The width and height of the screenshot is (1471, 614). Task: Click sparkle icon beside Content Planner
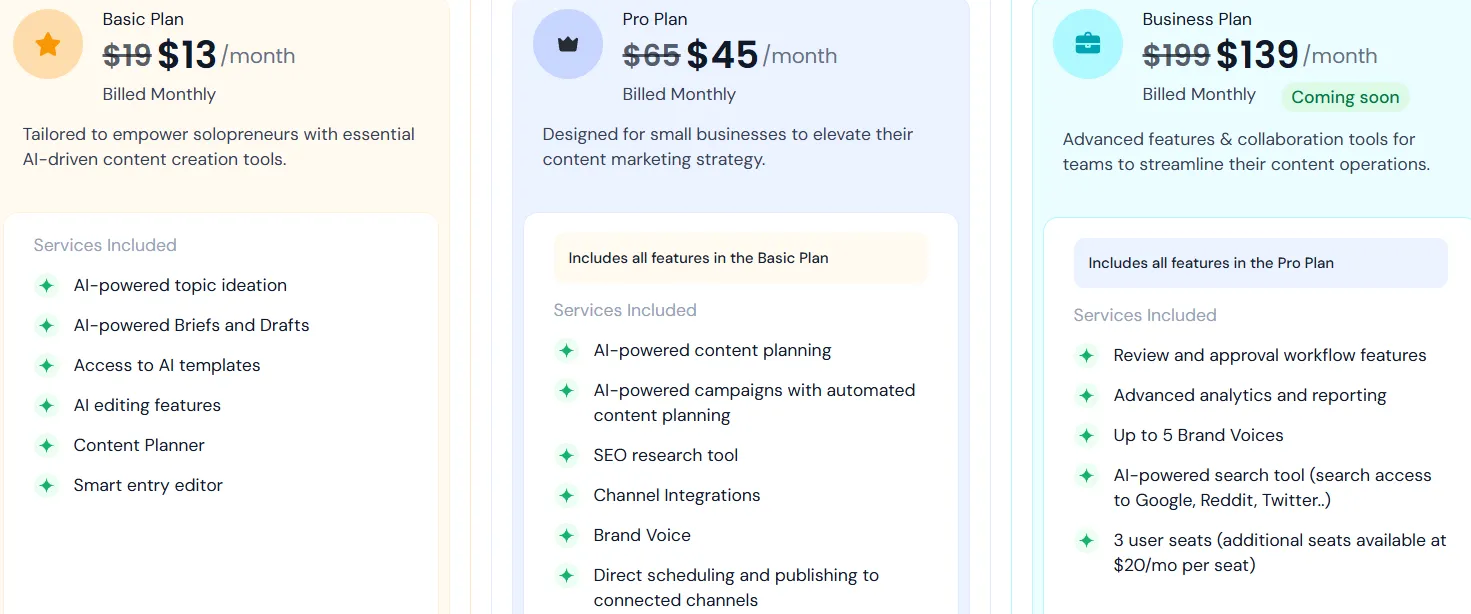tap(46, 446)
